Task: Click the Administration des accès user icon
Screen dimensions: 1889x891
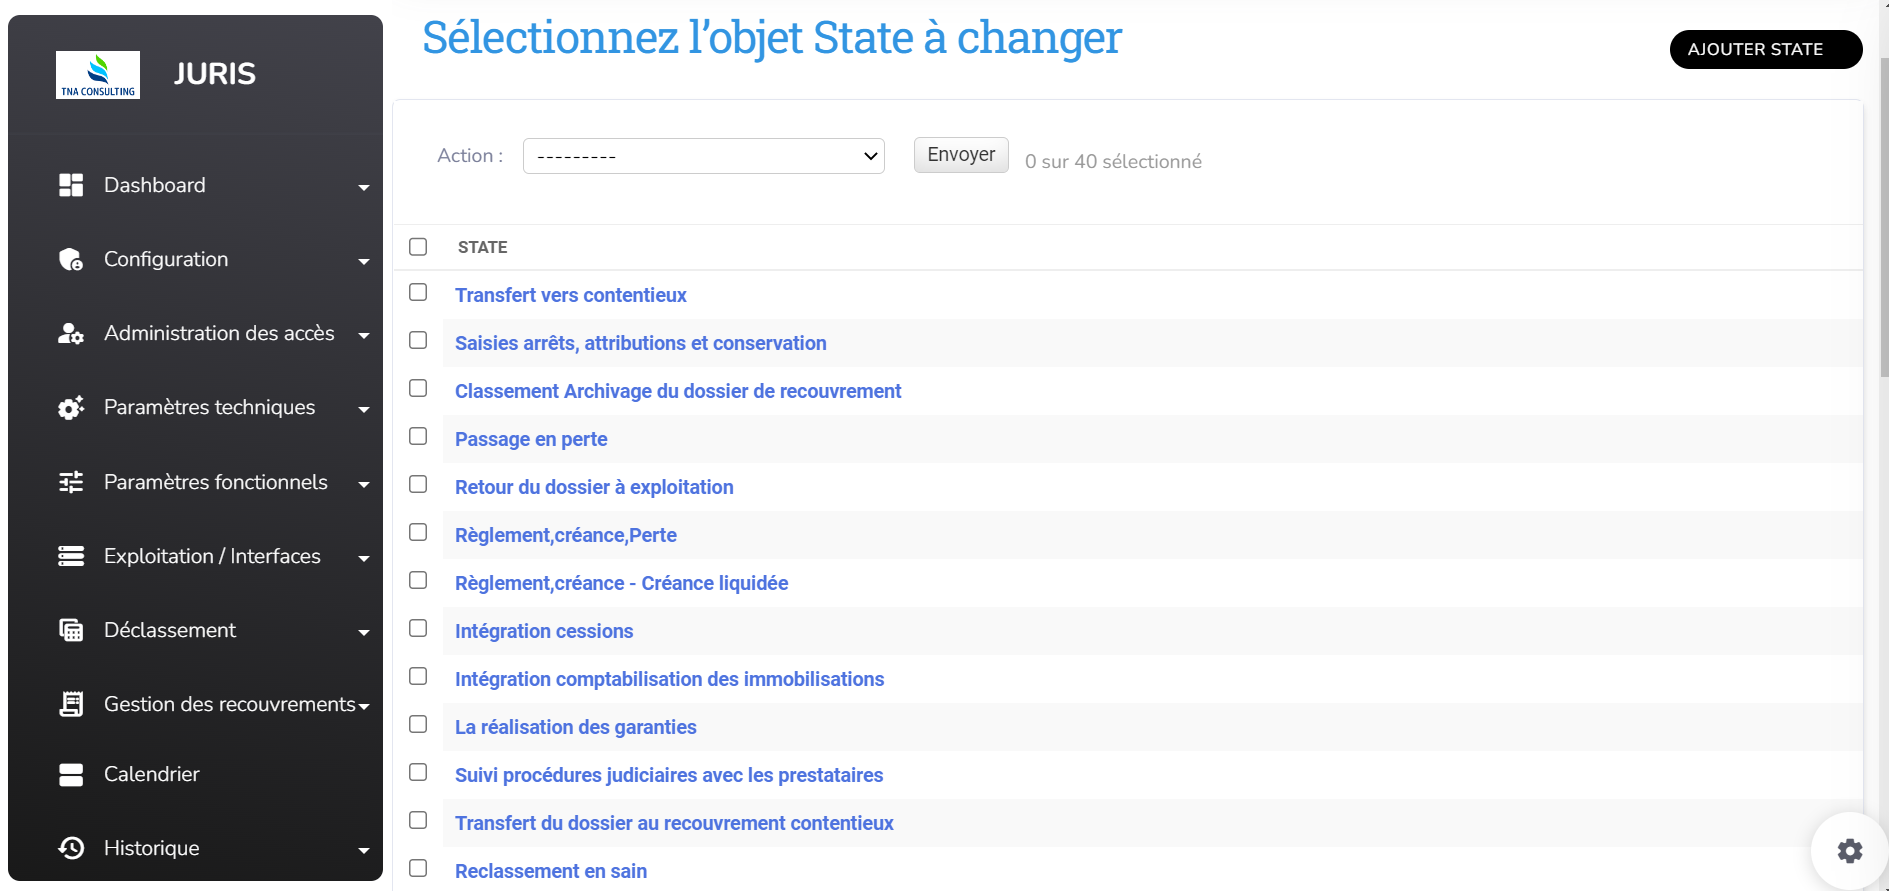Action: (71, 334)
